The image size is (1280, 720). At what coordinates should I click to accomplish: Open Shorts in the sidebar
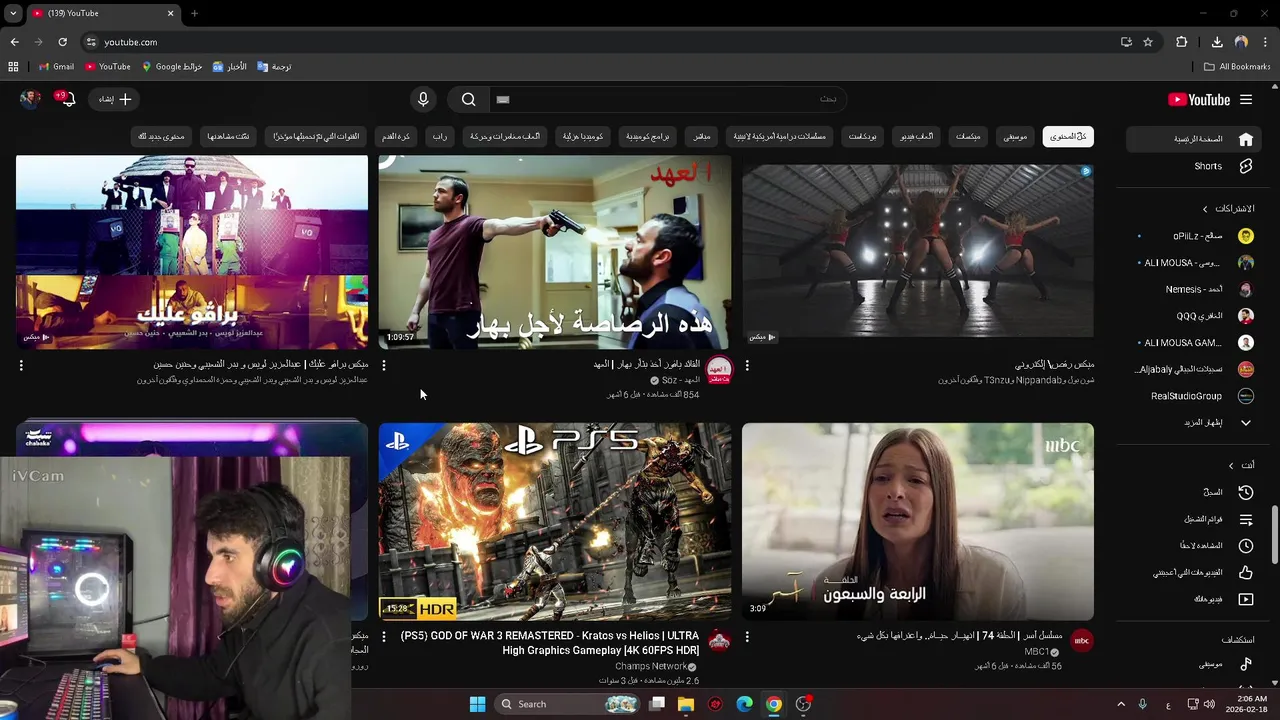click(1192, 166)
